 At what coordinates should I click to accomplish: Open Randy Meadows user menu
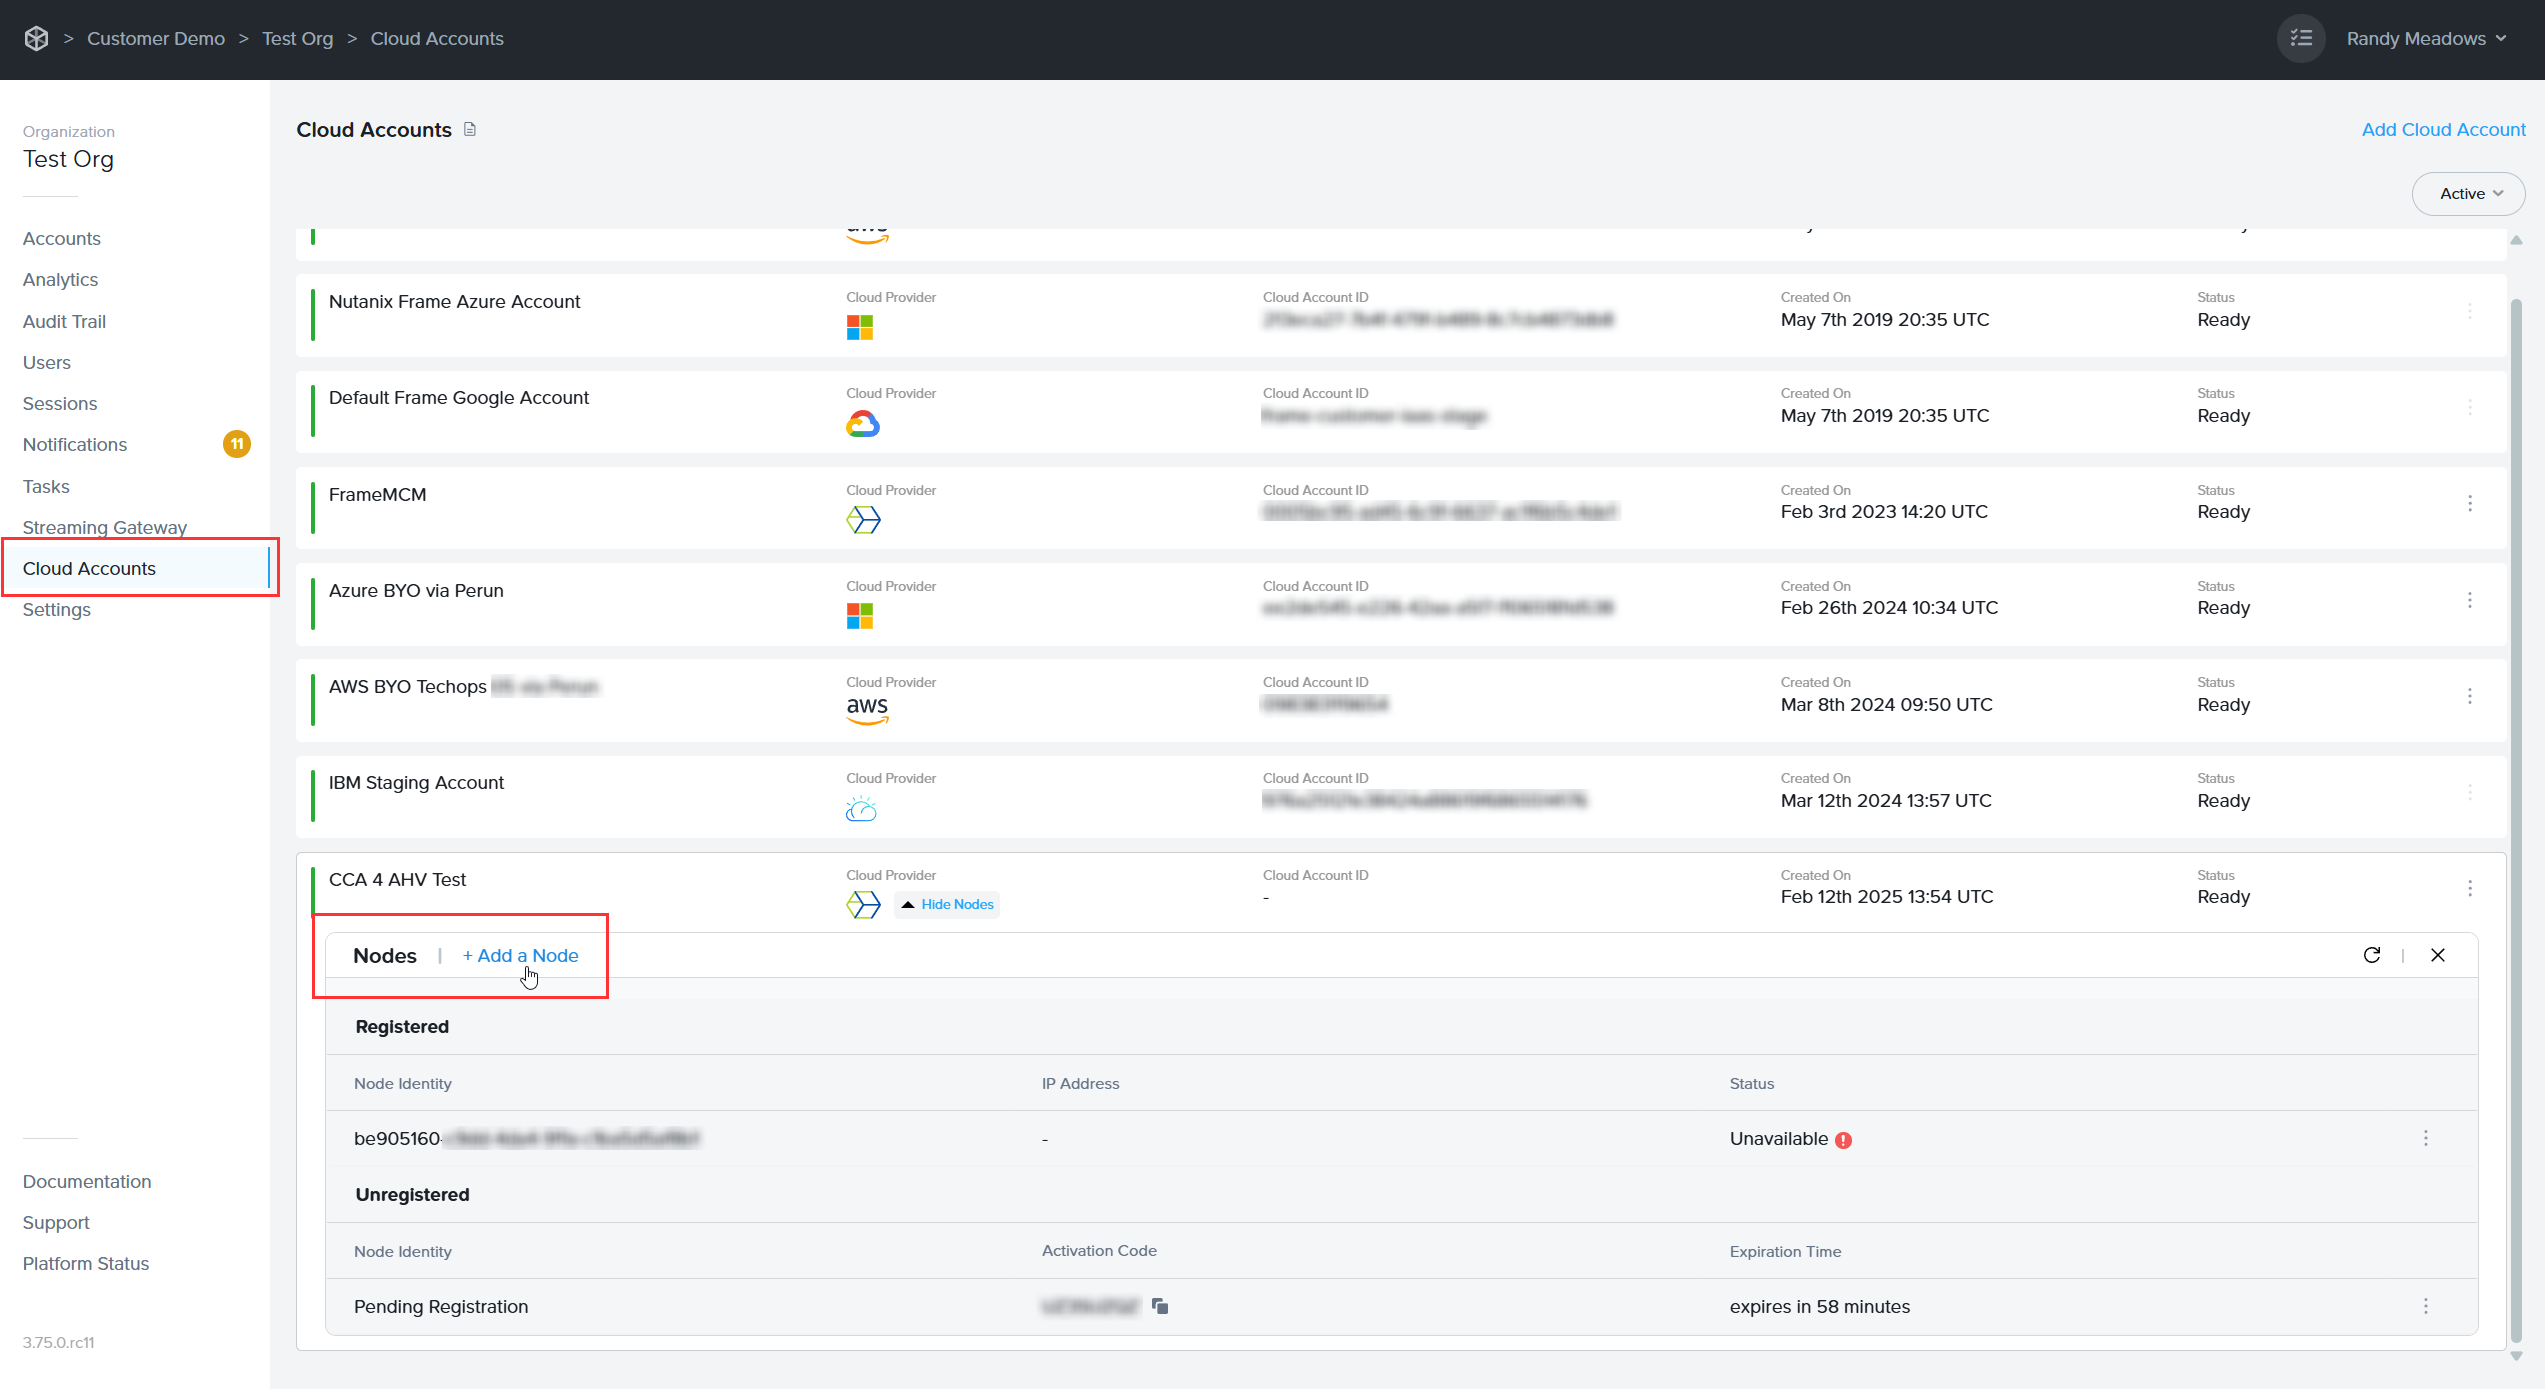(x=2426, y=38)
